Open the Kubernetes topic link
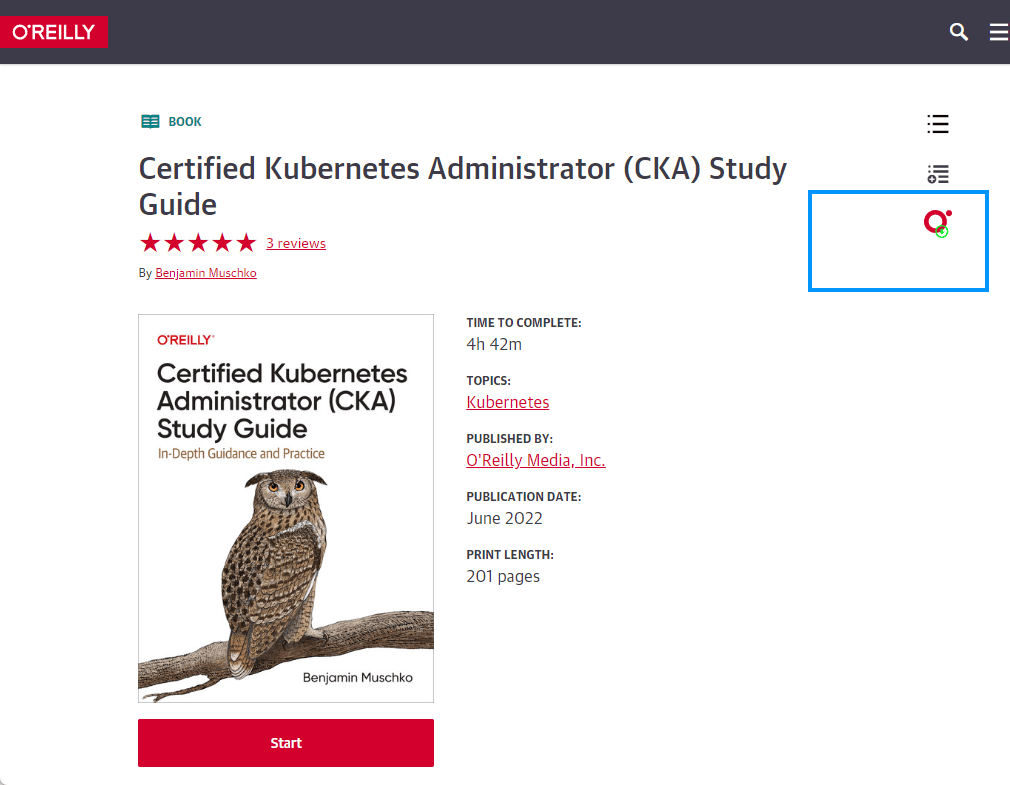This screenshot has width=1010, height=785. tap(508, 402)
